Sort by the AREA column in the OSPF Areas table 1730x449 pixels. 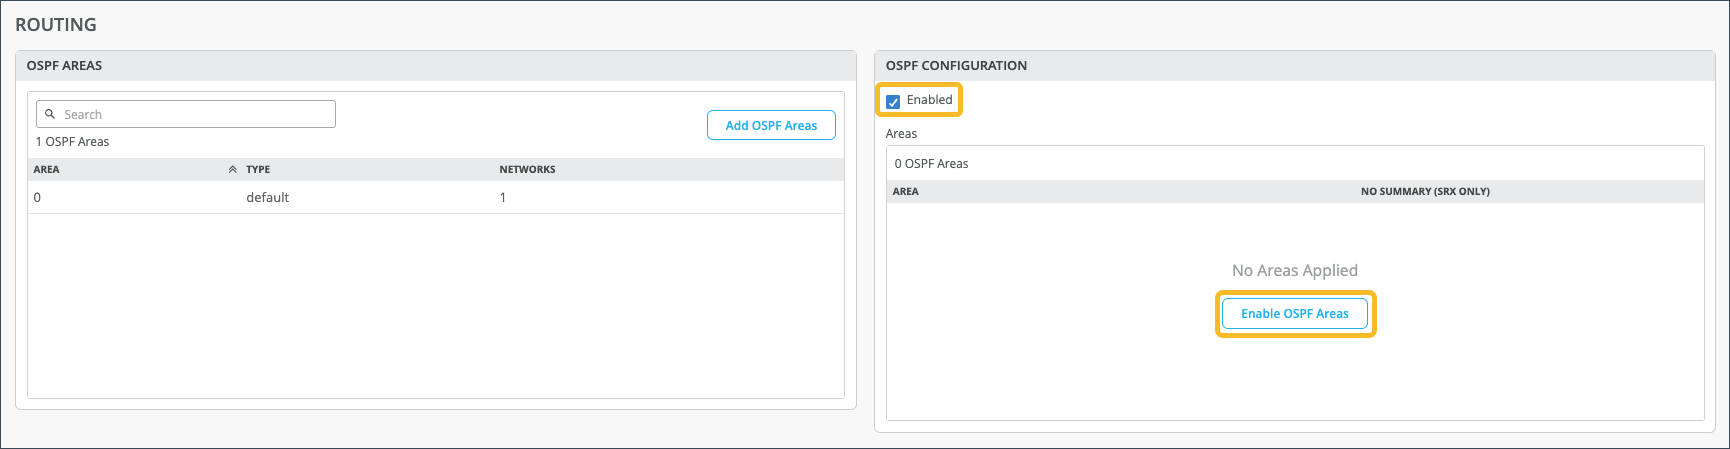[x=46, y=170]
